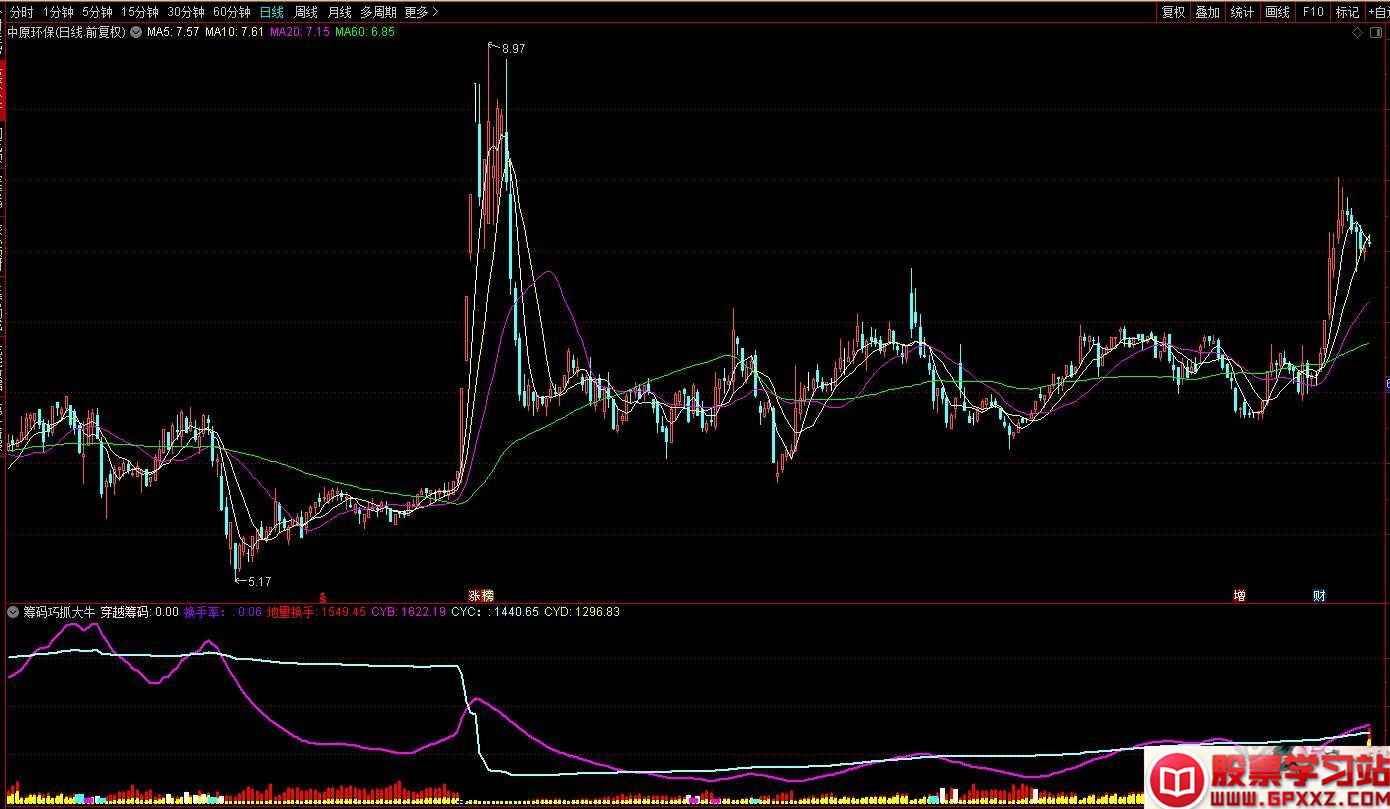Click the MA10: 7.61 label
The height and width of the screenshot is (809, 1390).
point(235,32)
